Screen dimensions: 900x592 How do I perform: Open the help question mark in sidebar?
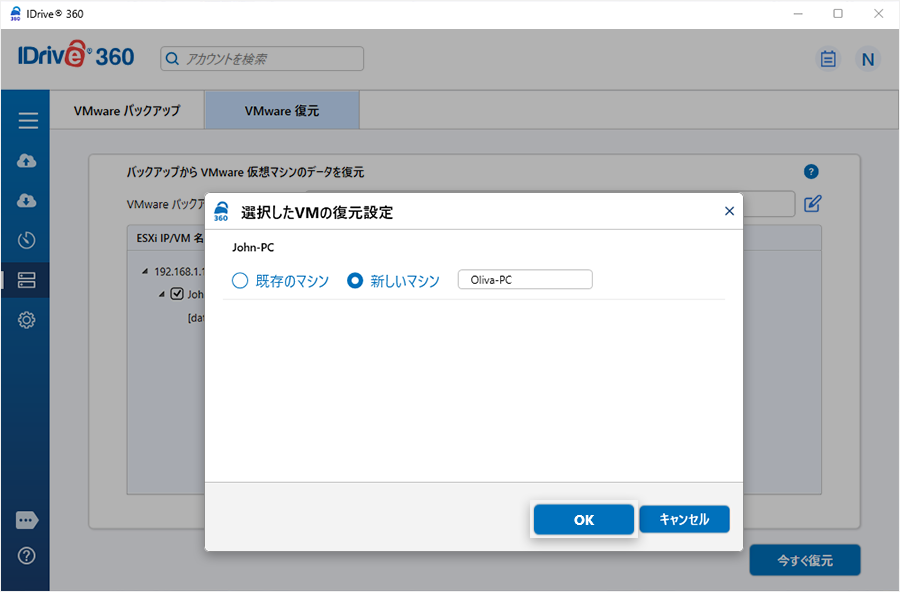(28, 556)
